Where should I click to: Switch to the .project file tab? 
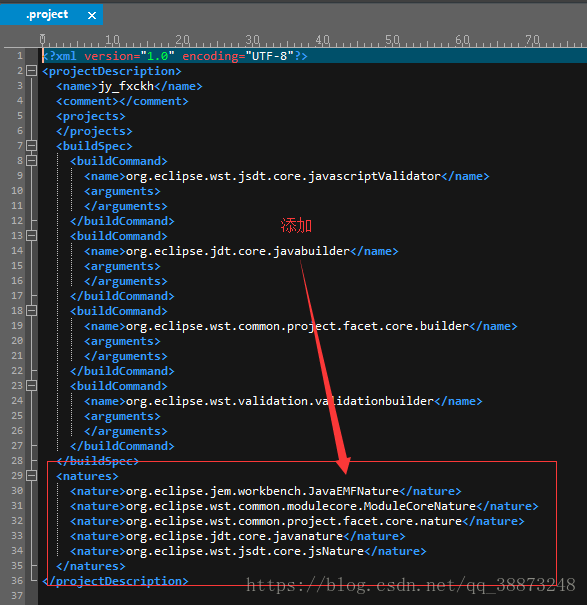[47, 15]
